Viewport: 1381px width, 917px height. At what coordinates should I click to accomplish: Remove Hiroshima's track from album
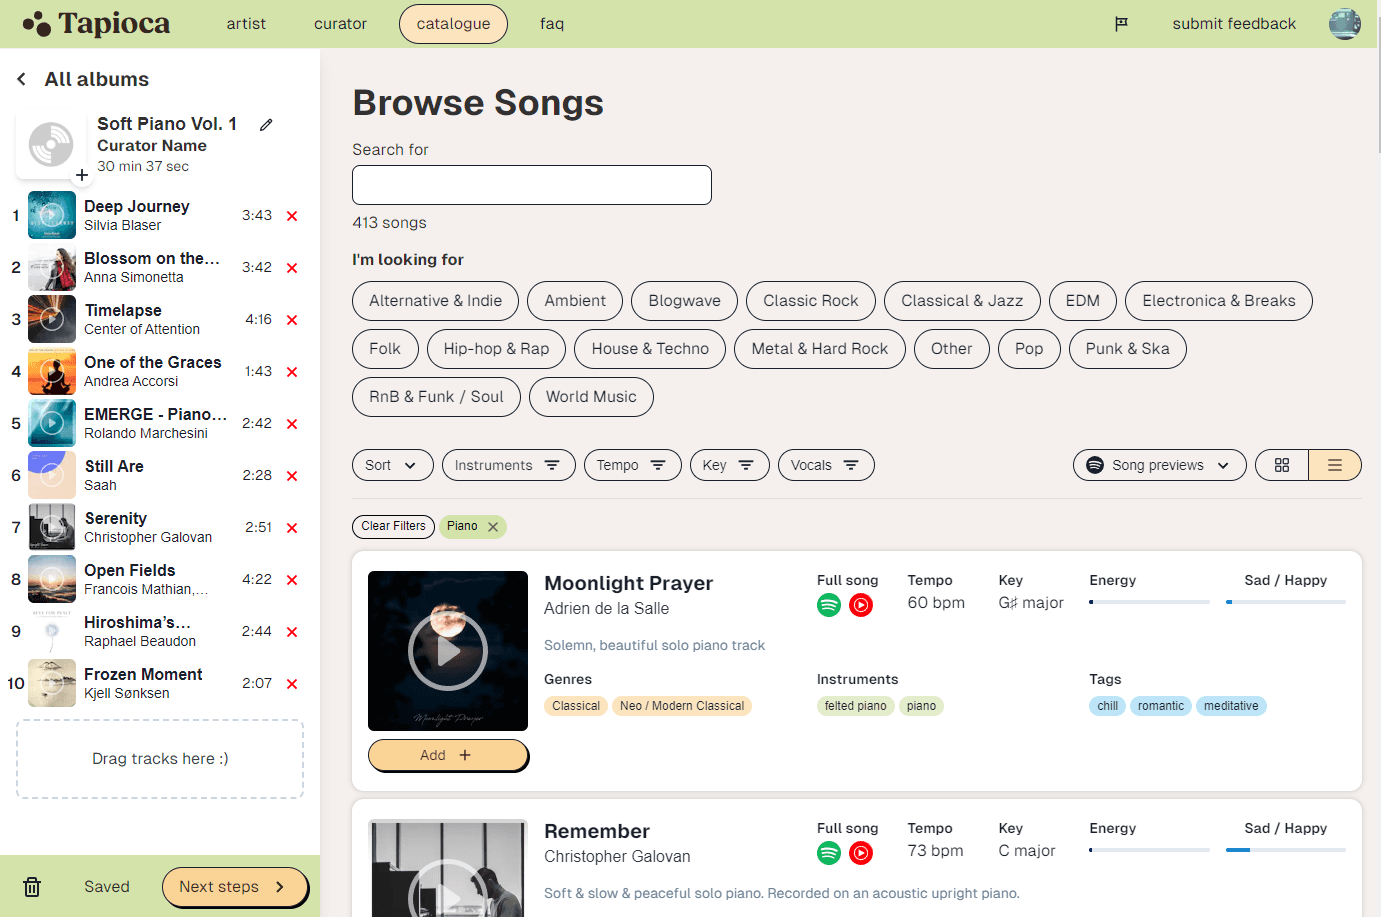coord(292,632)
